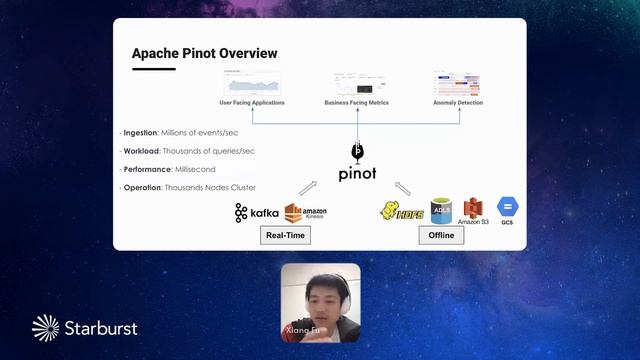
Task: Click the "Performance: Millisecond" line
Action: point(167,169)
